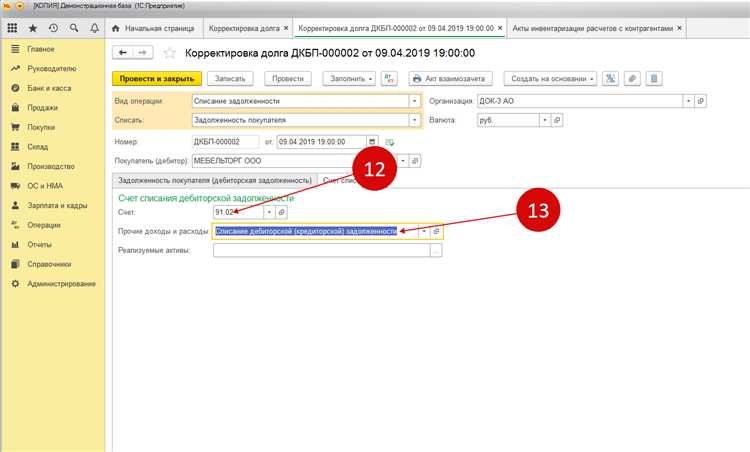Show Дт/Кт postings icon
This screenshot has height=452, width=750.
pos(389,78)
